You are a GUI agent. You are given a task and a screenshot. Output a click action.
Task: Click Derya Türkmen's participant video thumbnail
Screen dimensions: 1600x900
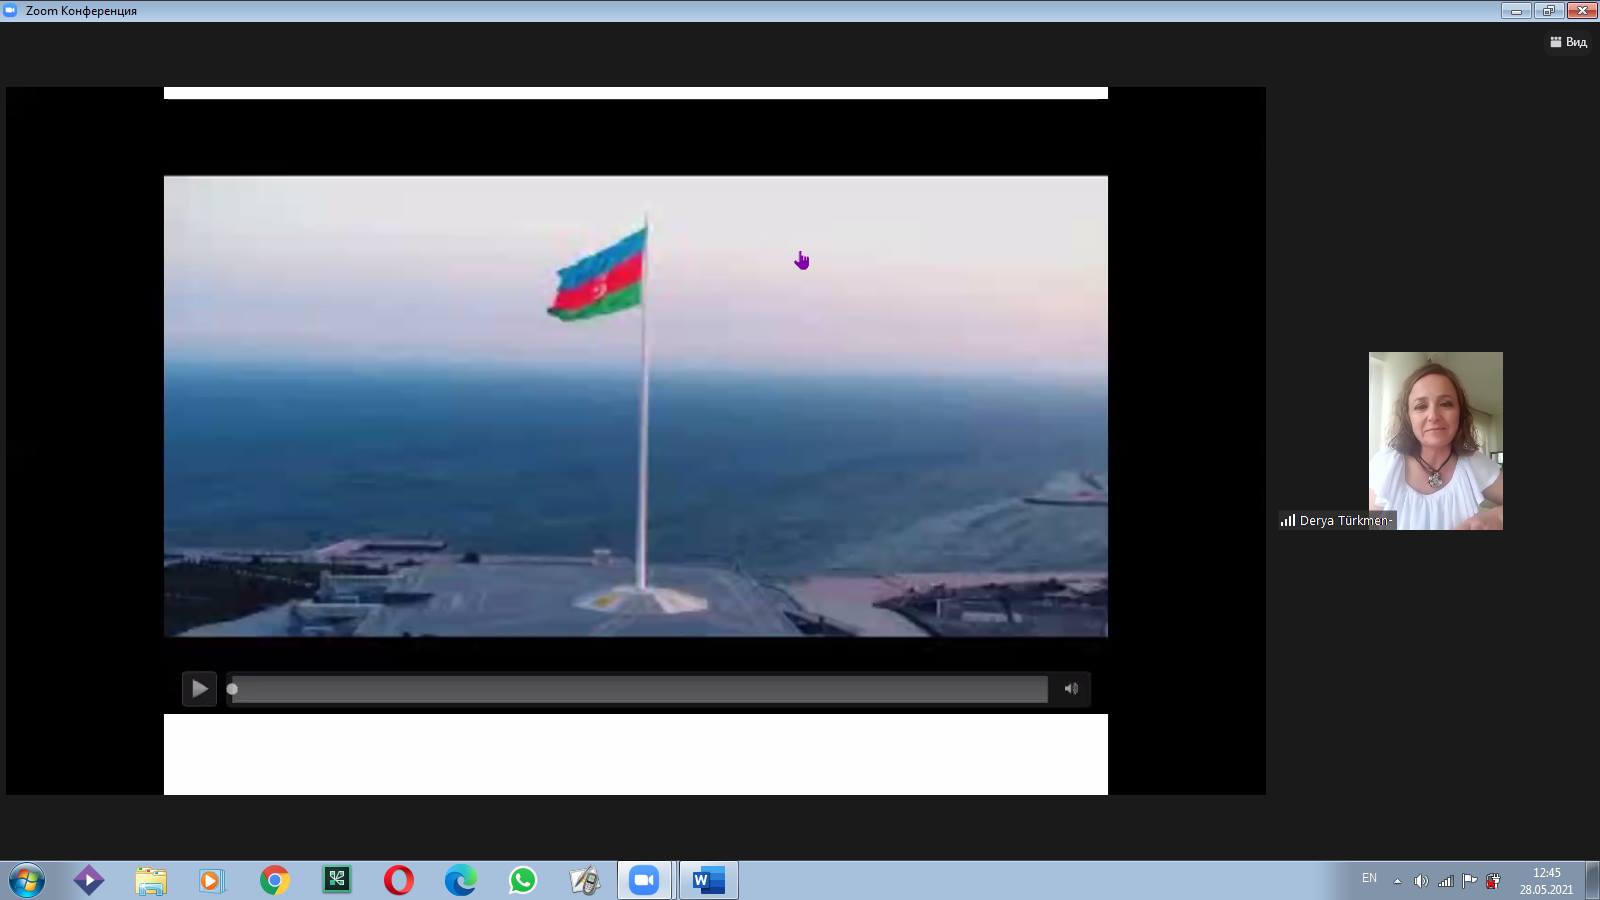pos(1435,440)
